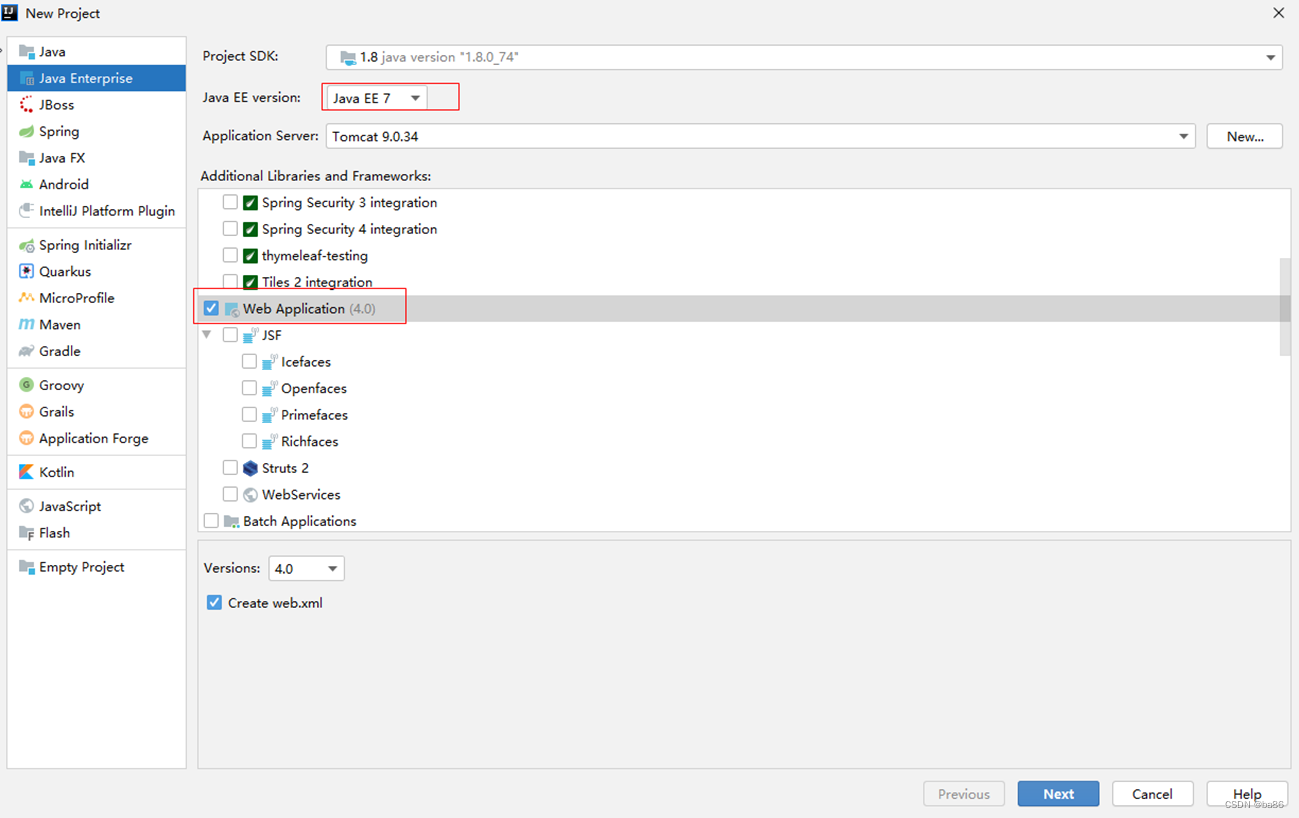Choose JBoss project type
1299x818 pixels.
click(96, 104)
